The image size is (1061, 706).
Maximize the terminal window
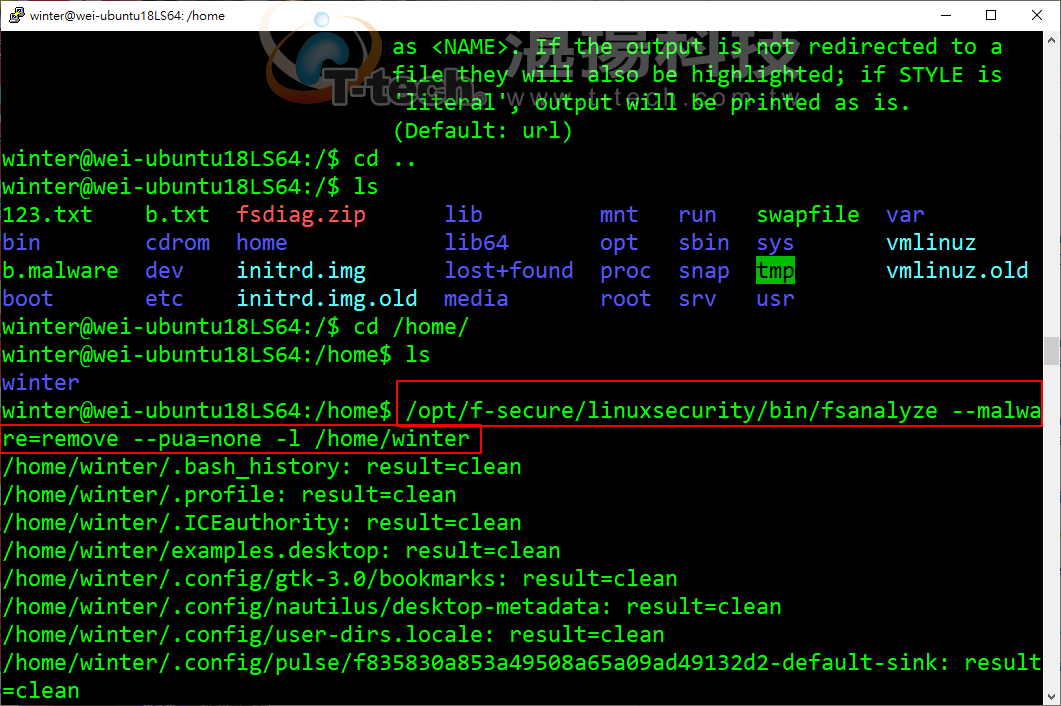pos(991,15)
